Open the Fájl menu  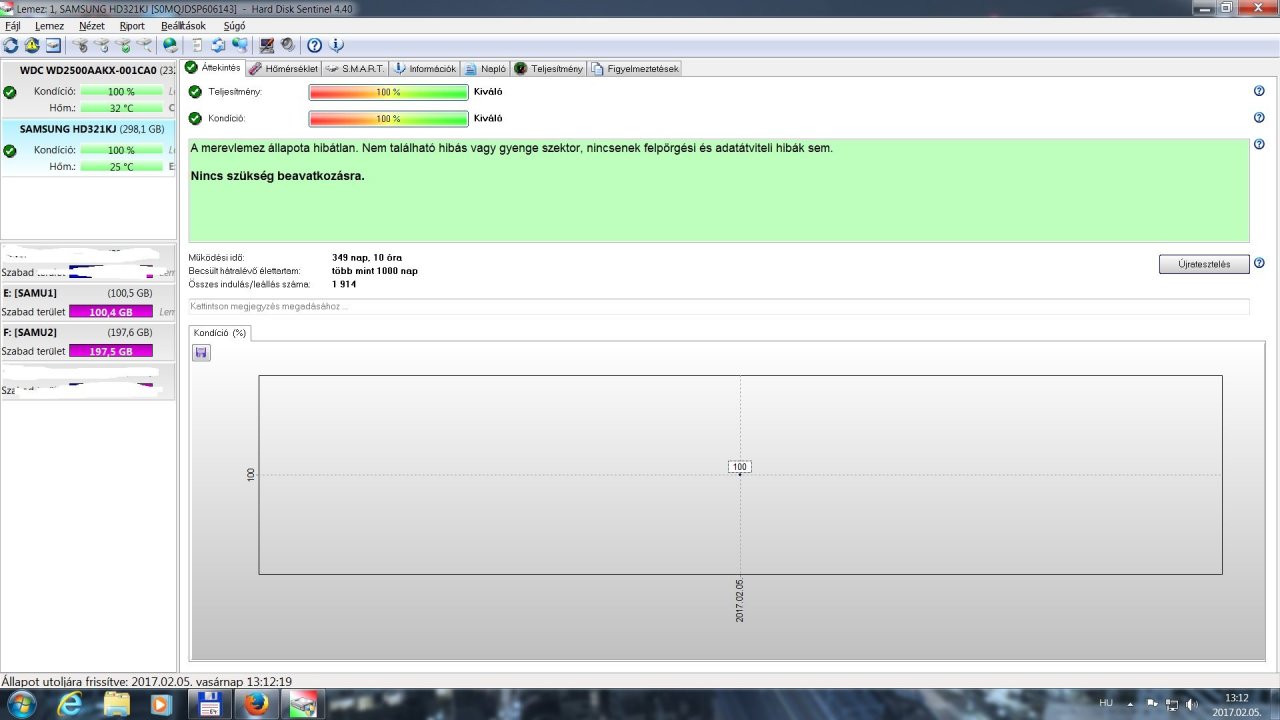pyautogui.click(x=13, y=26)
